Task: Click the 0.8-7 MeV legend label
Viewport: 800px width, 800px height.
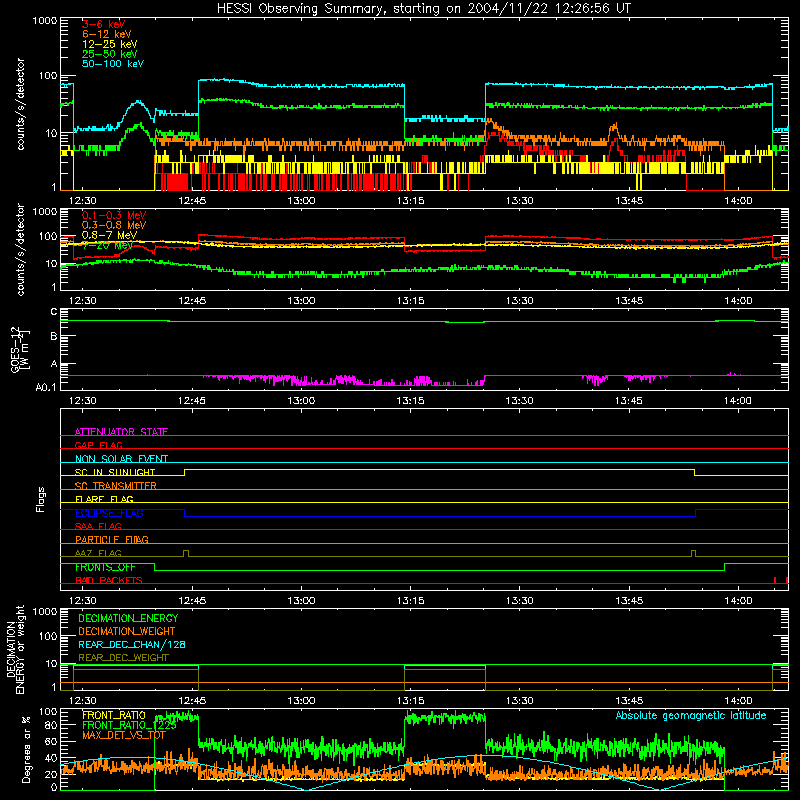Action: pyautogui.click(x=109, y=235)
